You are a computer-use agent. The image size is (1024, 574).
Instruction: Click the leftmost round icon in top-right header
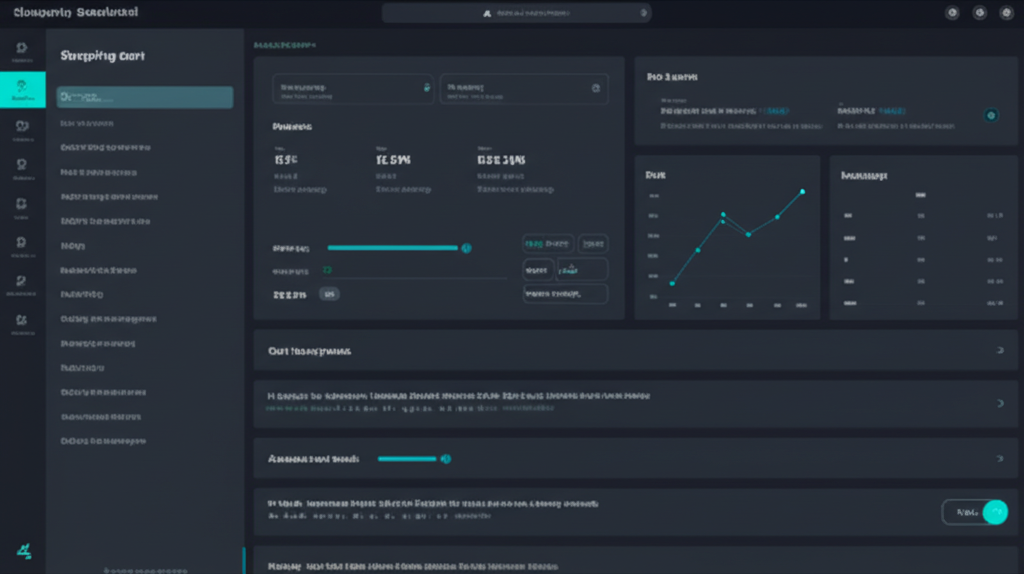coord(951,13)
